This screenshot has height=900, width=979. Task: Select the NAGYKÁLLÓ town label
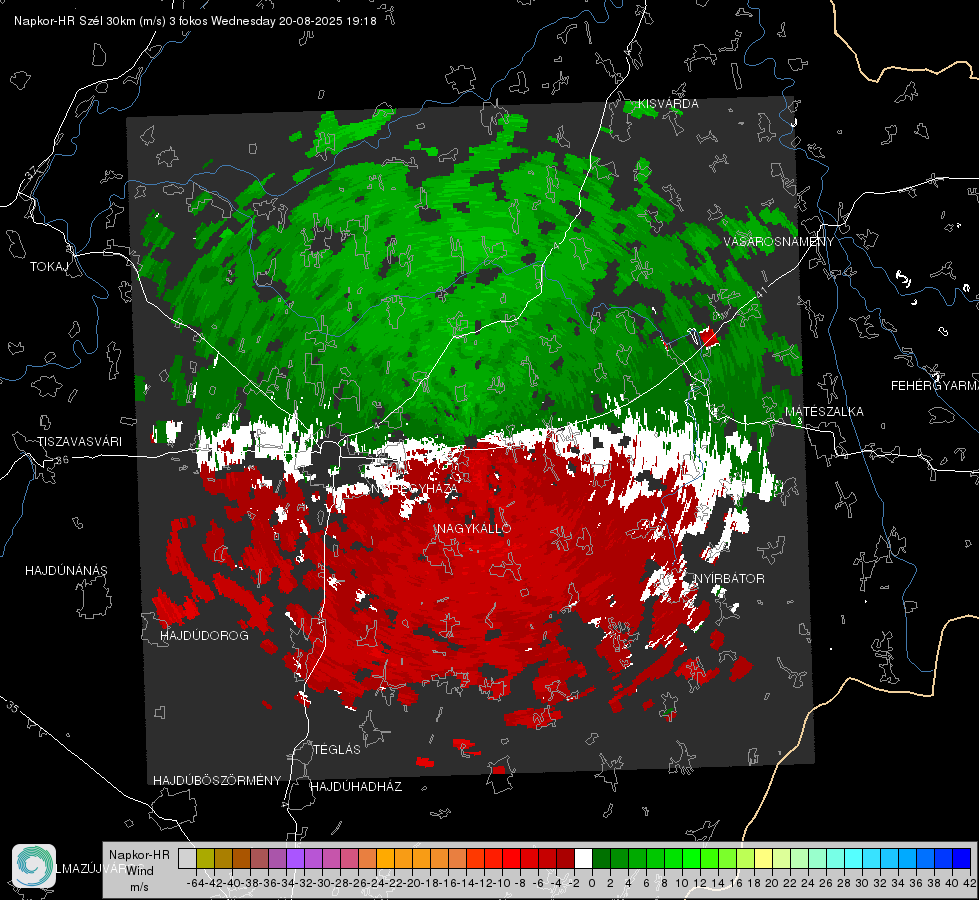click(x=474, y=528)
